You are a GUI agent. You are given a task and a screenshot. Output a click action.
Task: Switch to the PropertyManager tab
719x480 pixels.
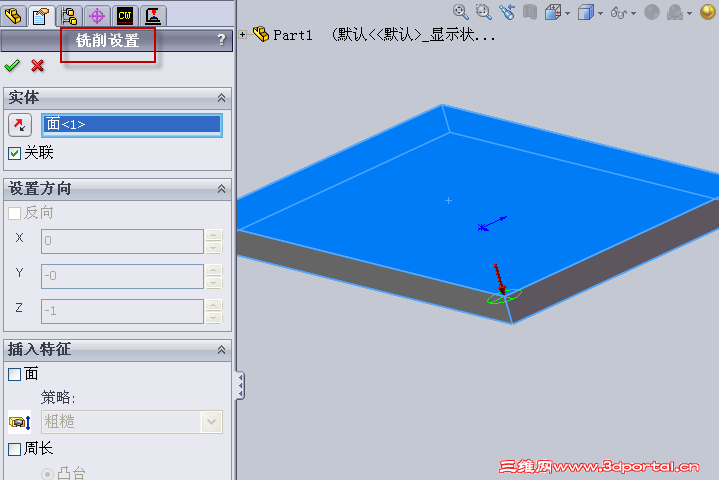pos(41,16)
